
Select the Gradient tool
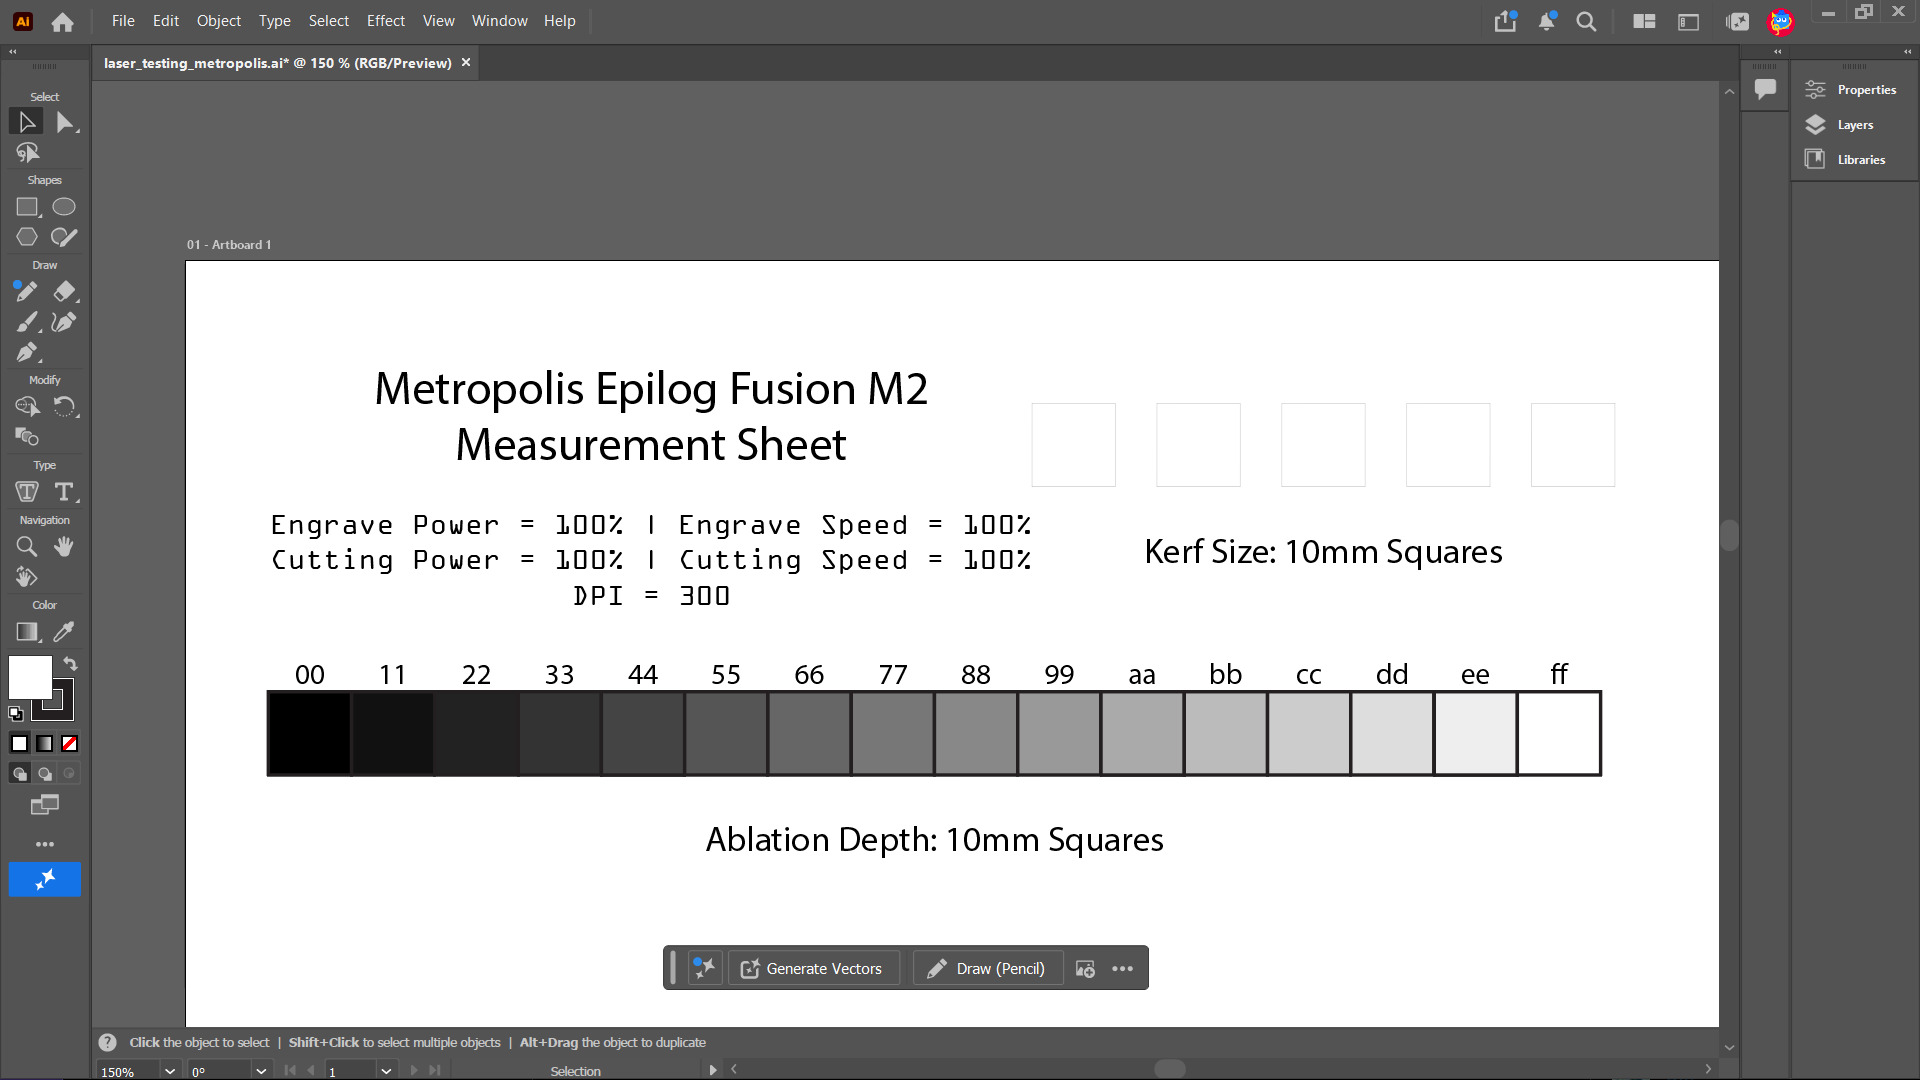pos(27,632)
